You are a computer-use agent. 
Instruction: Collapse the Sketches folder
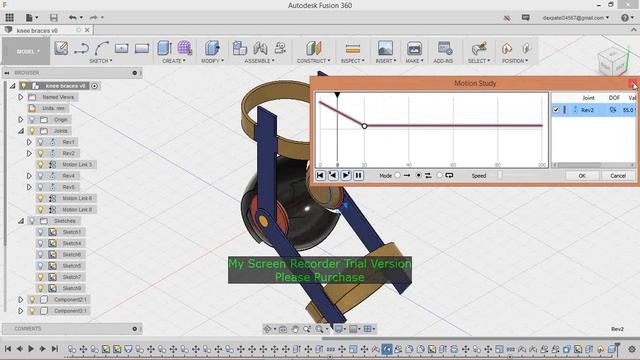21,221
